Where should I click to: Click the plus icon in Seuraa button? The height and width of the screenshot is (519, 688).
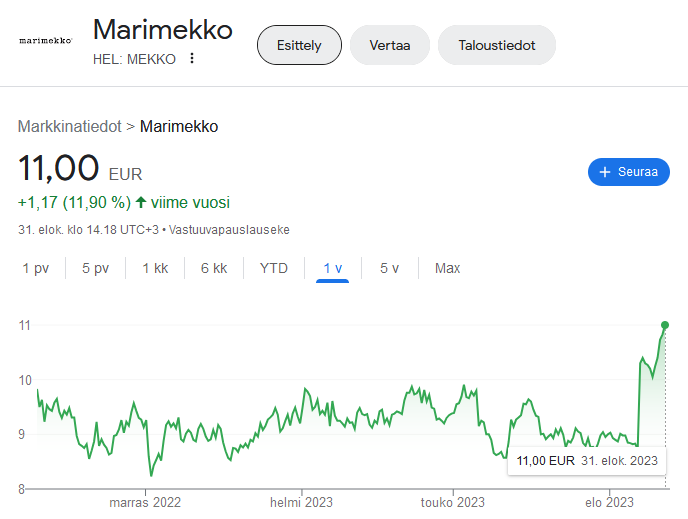click(x=604, y=172)
